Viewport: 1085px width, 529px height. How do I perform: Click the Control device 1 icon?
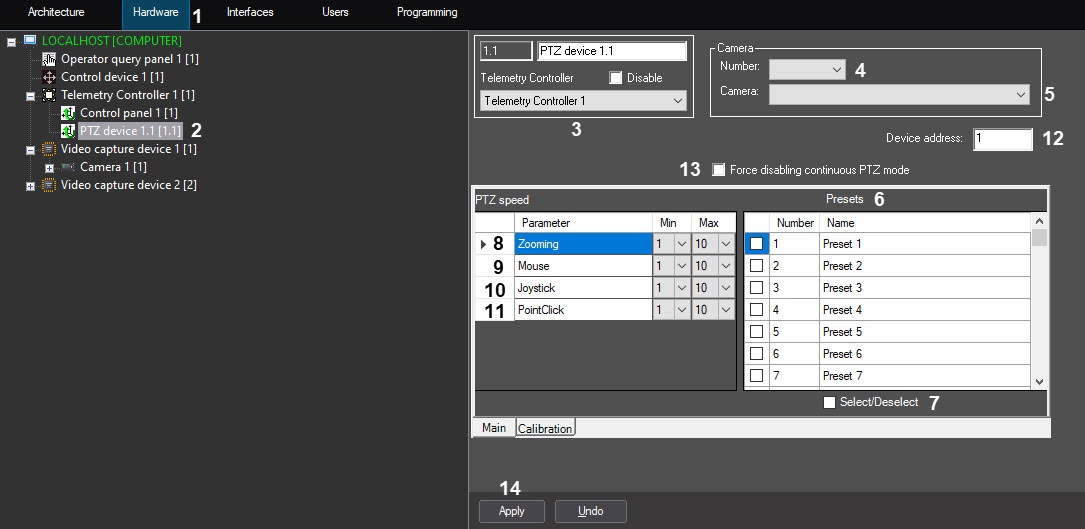click(x=49, y=77)
